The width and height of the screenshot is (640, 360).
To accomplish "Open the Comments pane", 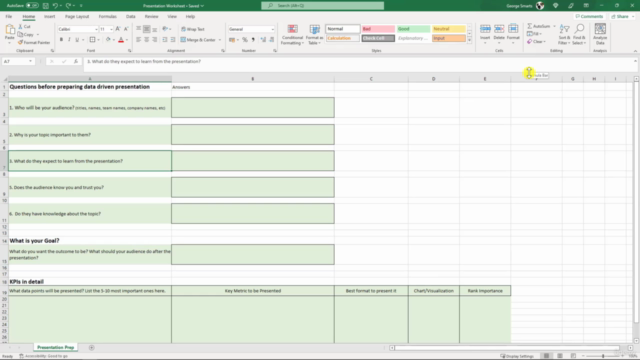I will point(589,17).
